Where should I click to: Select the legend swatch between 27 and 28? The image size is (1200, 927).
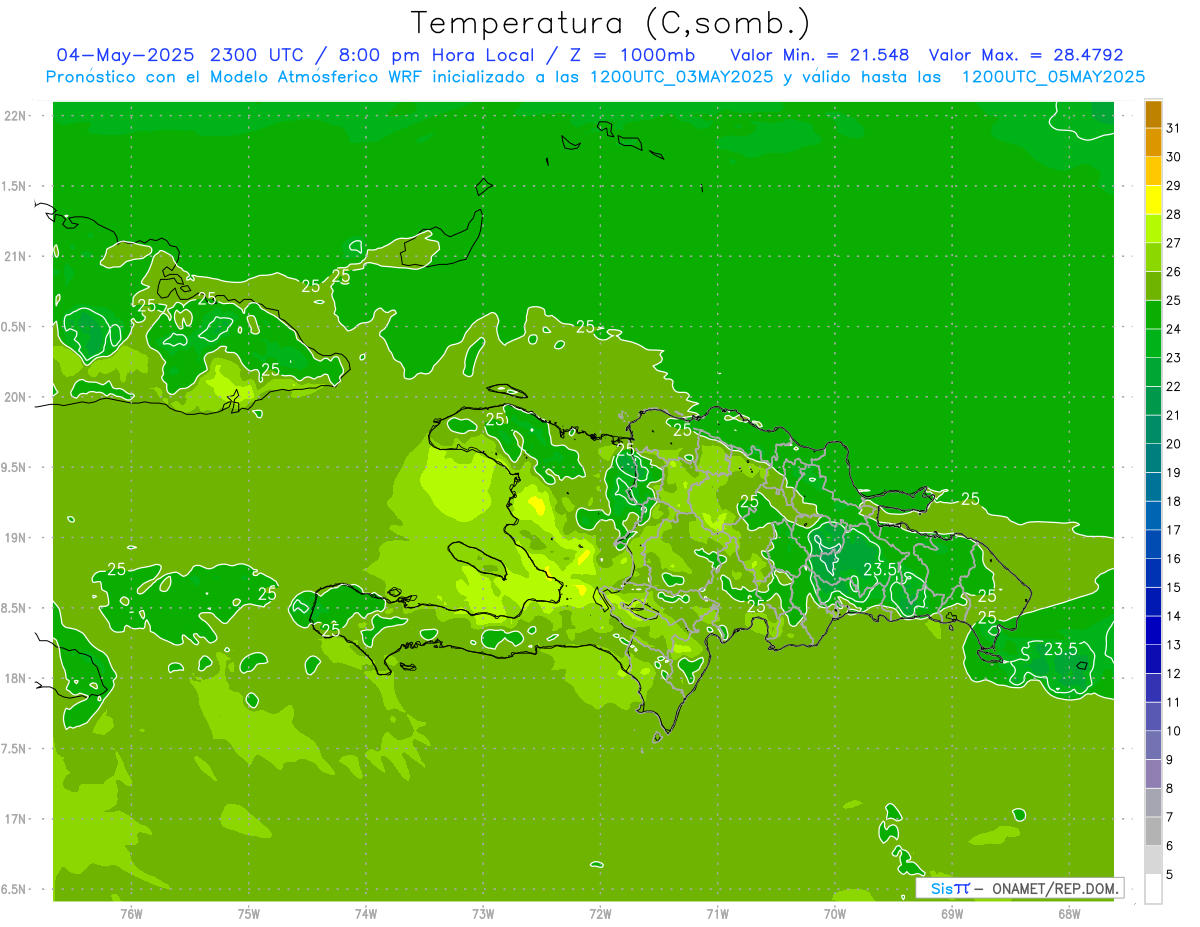point(1153,229)
